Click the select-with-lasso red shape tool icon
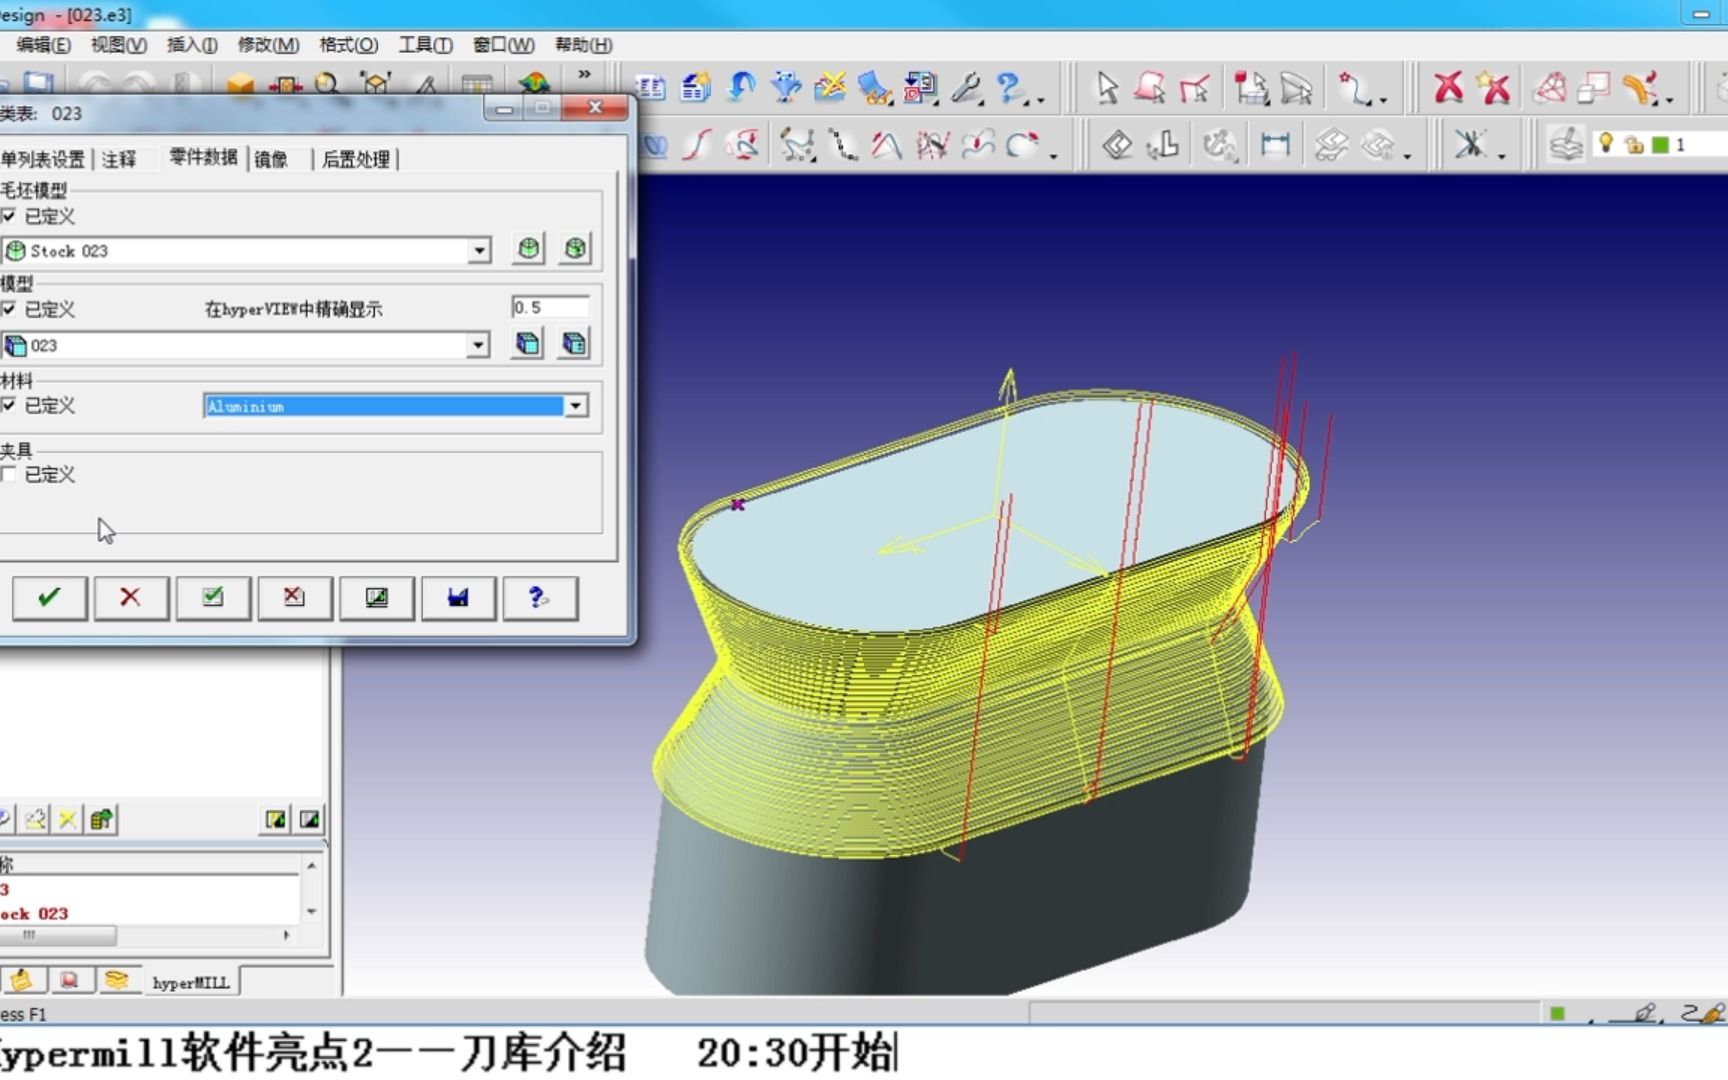1728x1080 pixels. coord(1150,88)
